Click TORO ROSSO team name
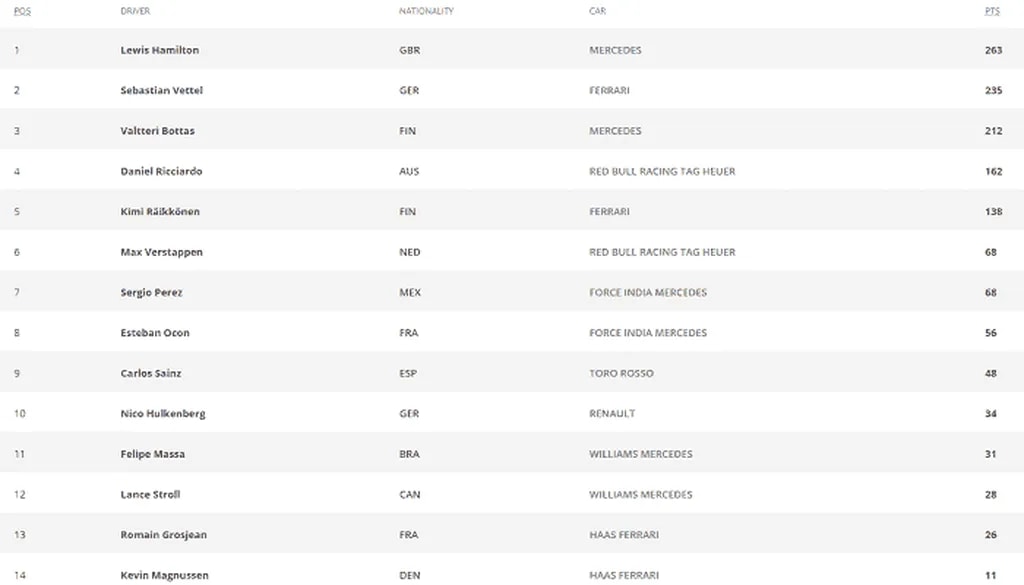The width and height of the screenshot is (1024, 585). tap(621, 373)
